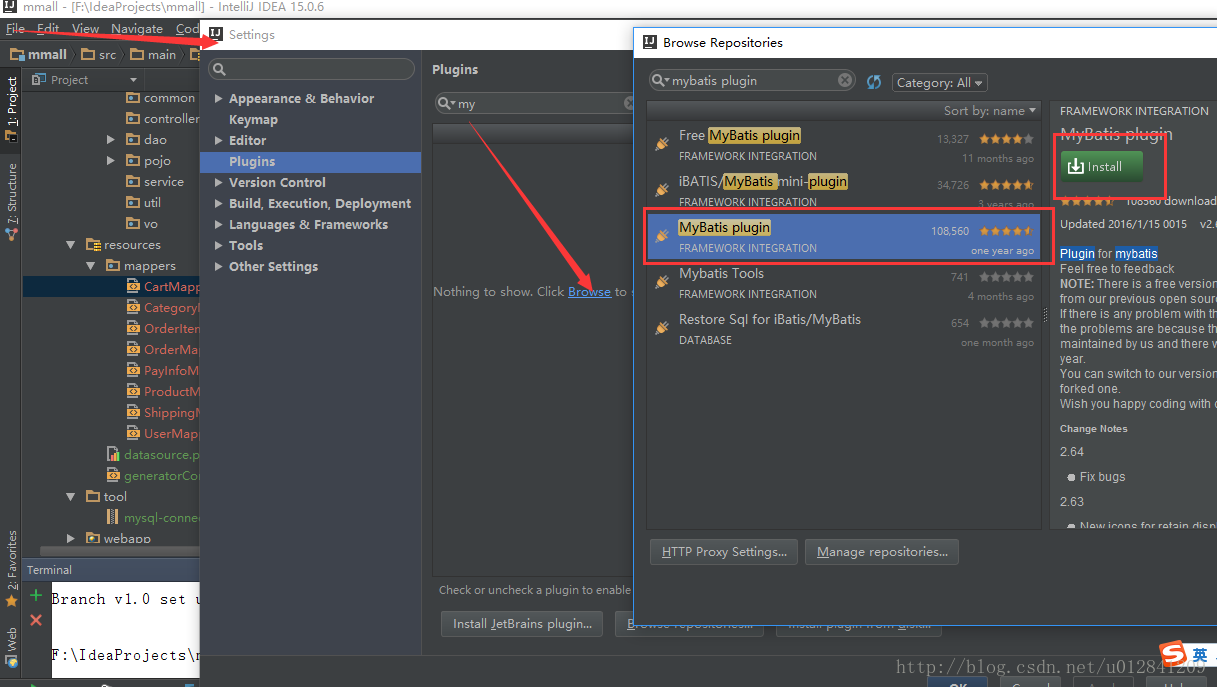1217x687 pixels.
Task: Open the Category: All dropdown
Action: coord(939,82)
